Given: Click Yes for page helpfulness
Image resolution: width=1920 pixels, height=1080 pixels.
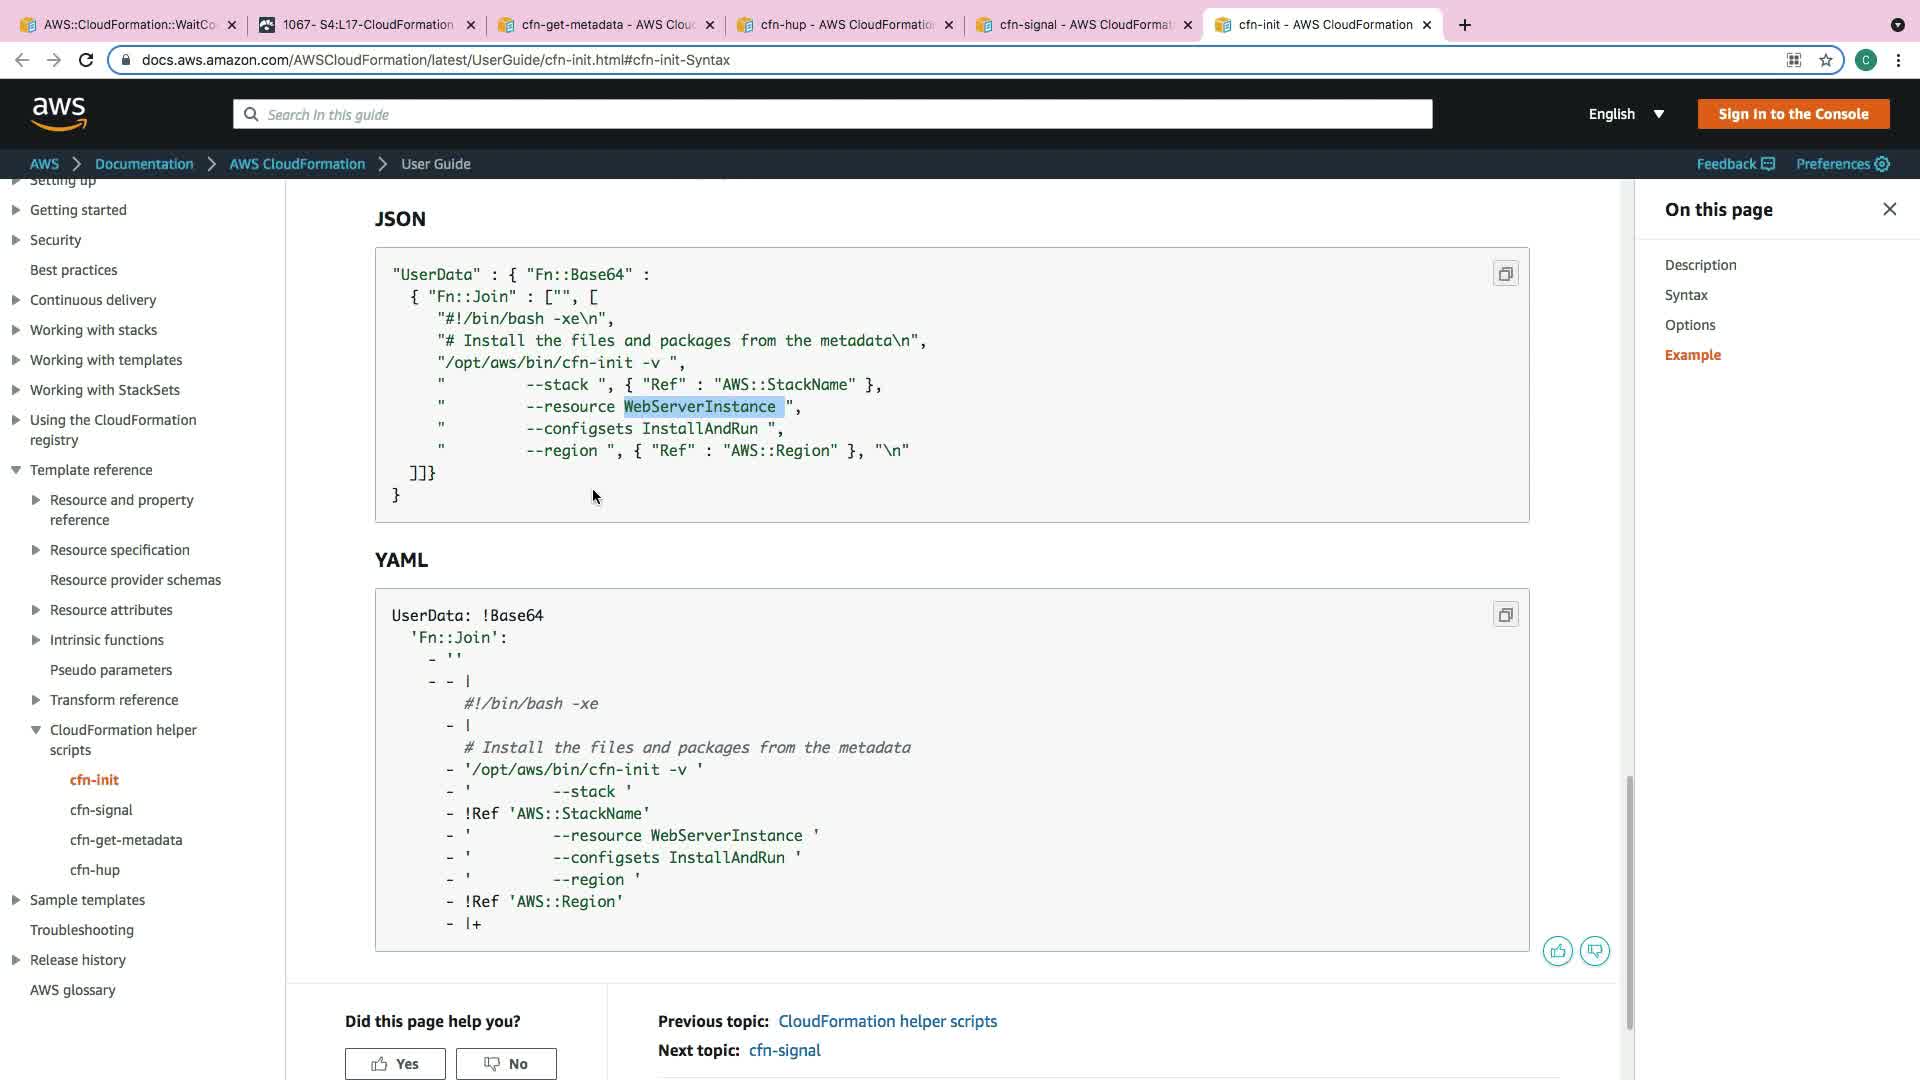Looking at the screenshot, I should coord(395,1064).
